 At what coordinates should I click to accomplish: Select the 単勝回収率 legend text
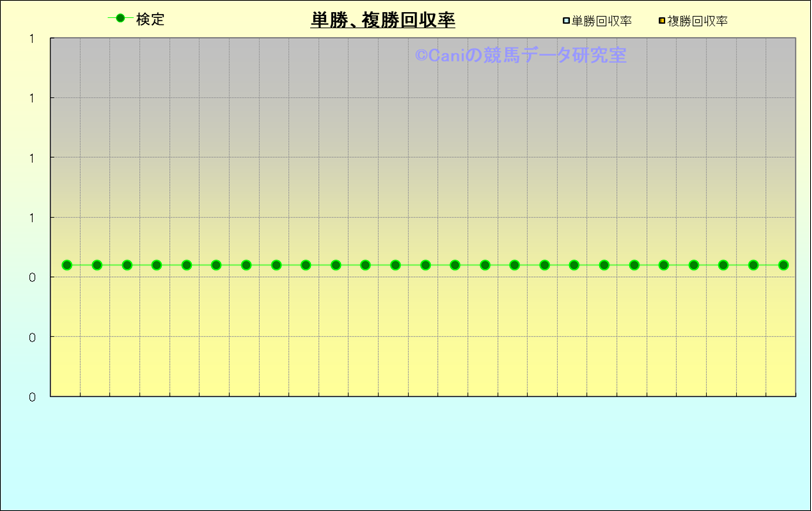pyautogui.click(x=601, y=20)
